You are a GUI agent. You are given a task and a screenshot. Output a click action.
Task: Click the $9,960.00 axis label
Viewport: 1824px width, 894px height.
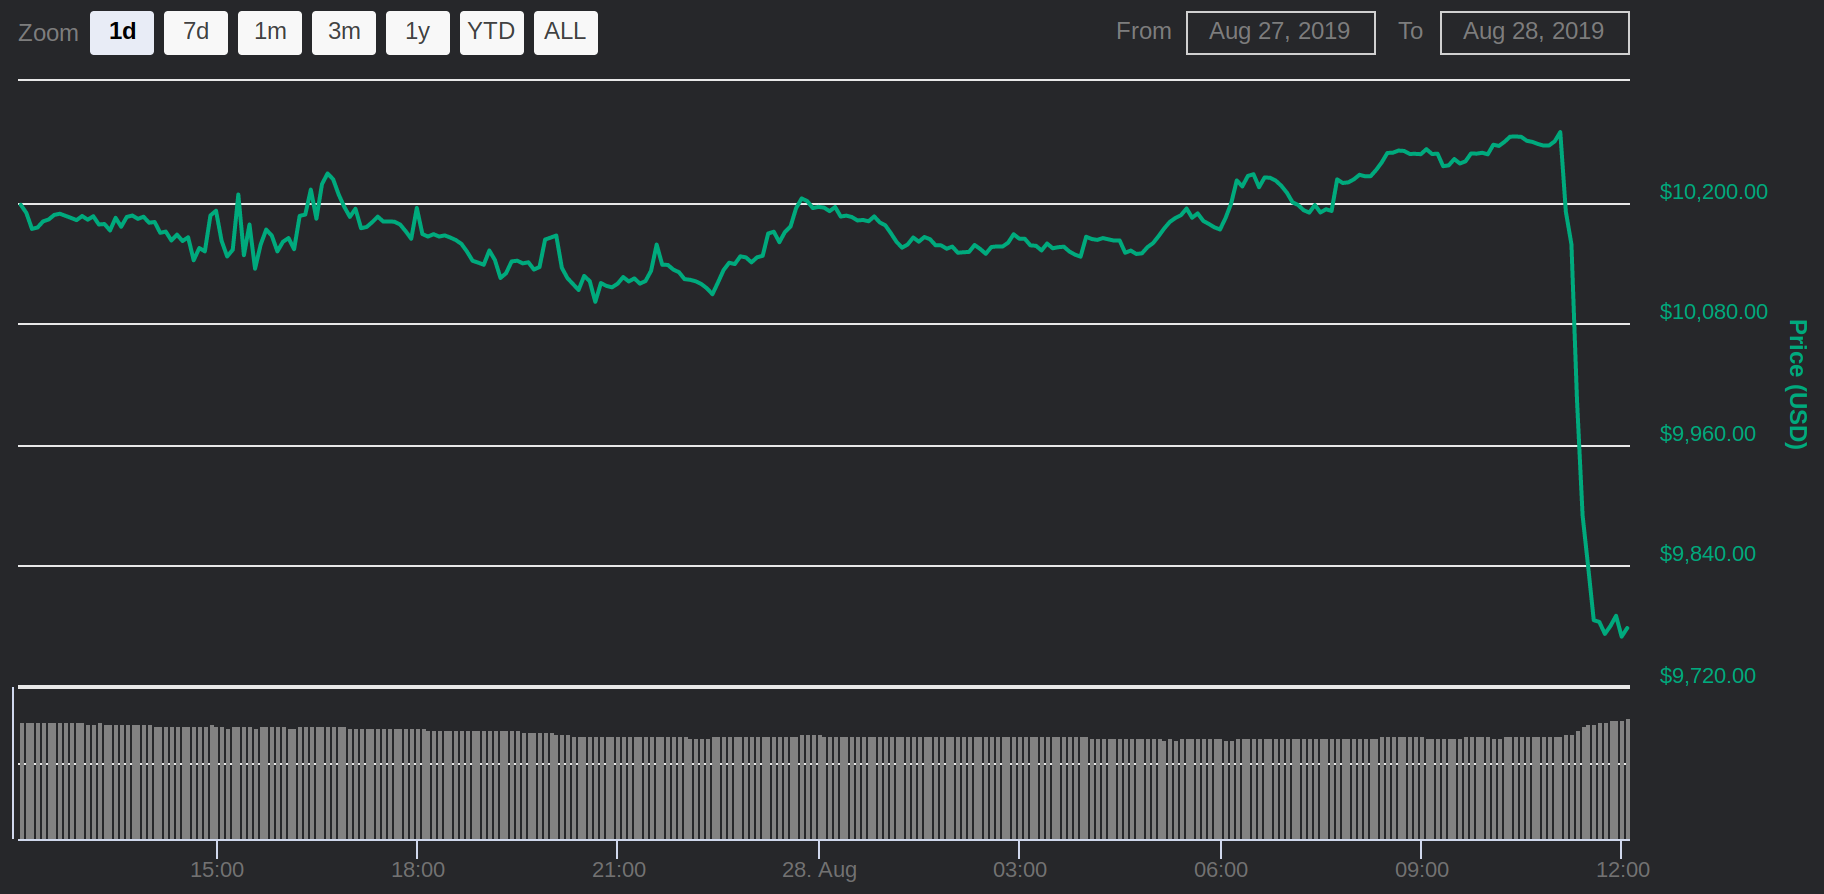coord(1707,434)
